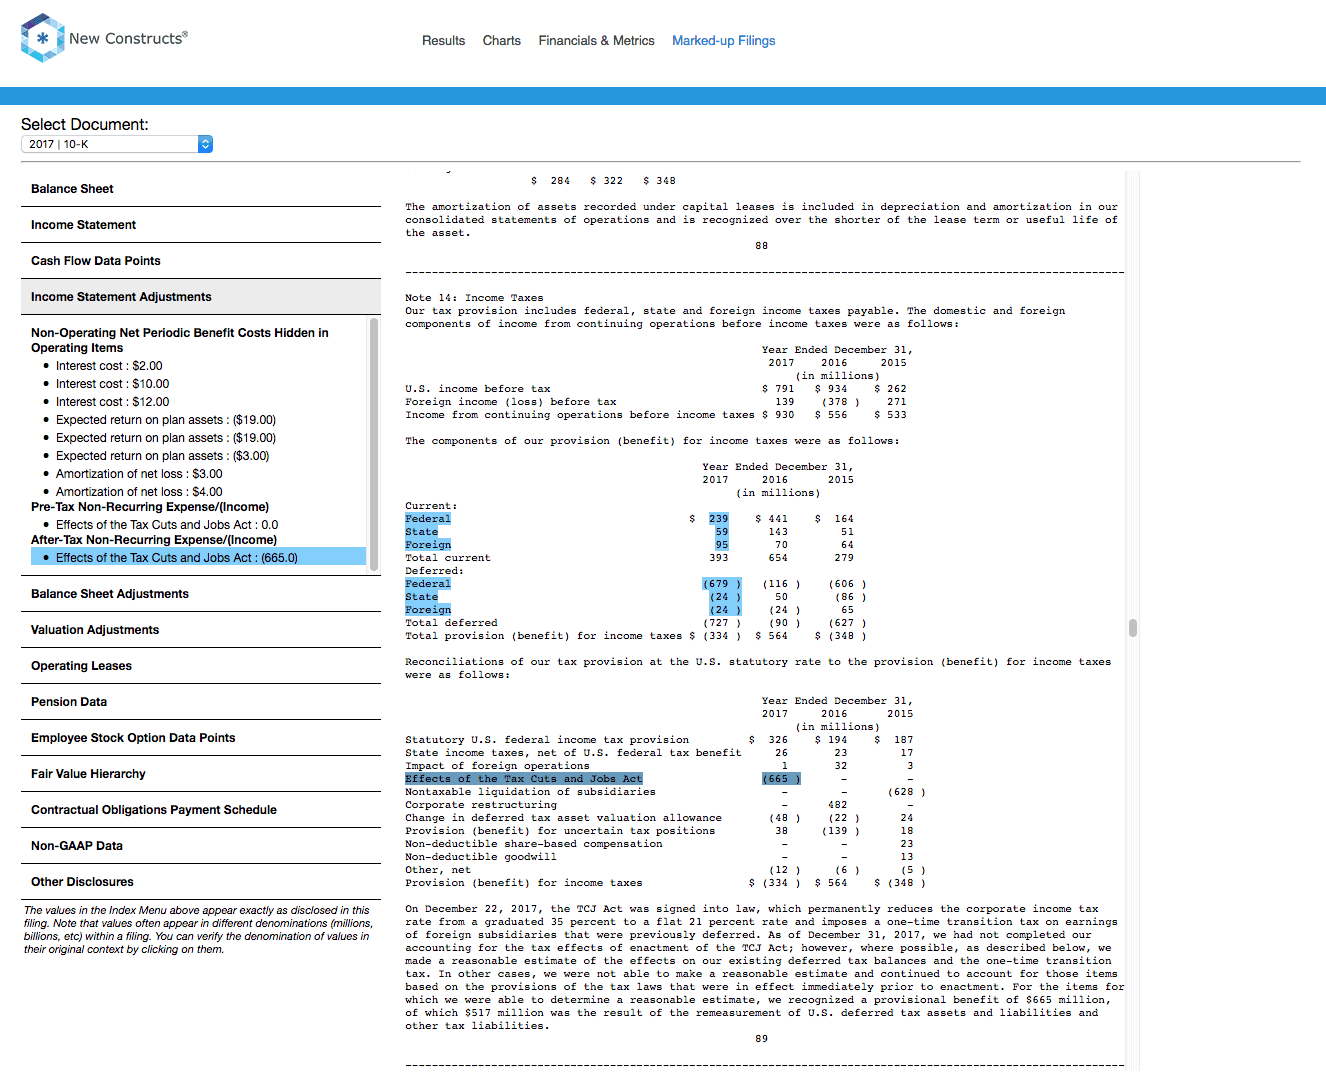Select highlighted Tax Cuts item : (665.0)
The height and width of the screenshot is (1085, 1326).
[x=198, y=558]
